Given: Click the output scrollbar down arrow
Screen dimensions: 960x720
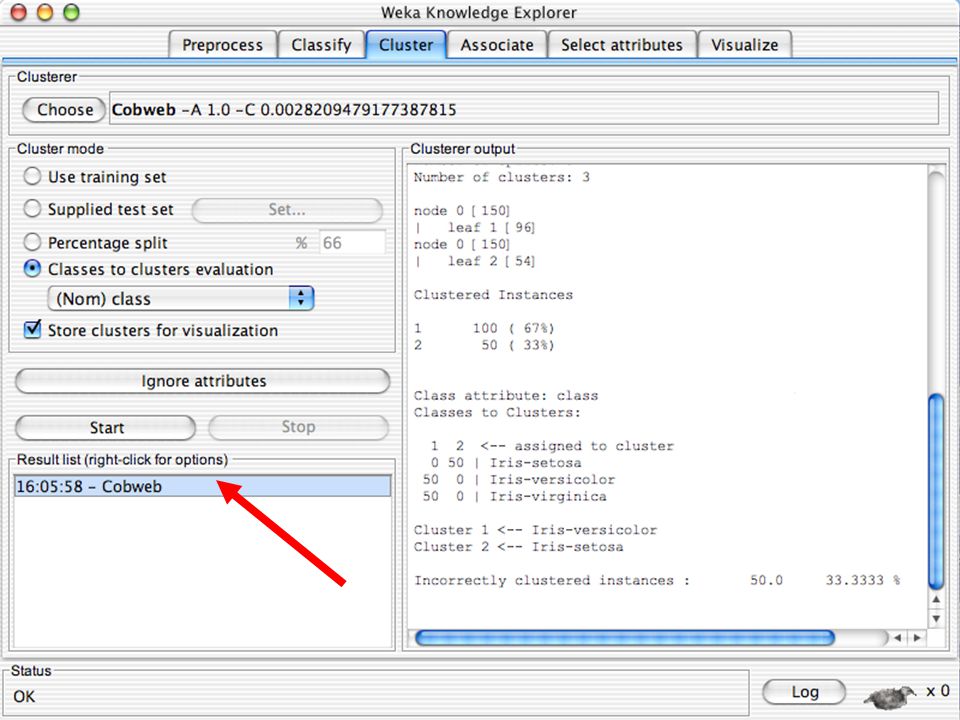Looking at the screenshot, I should point(936,618).
